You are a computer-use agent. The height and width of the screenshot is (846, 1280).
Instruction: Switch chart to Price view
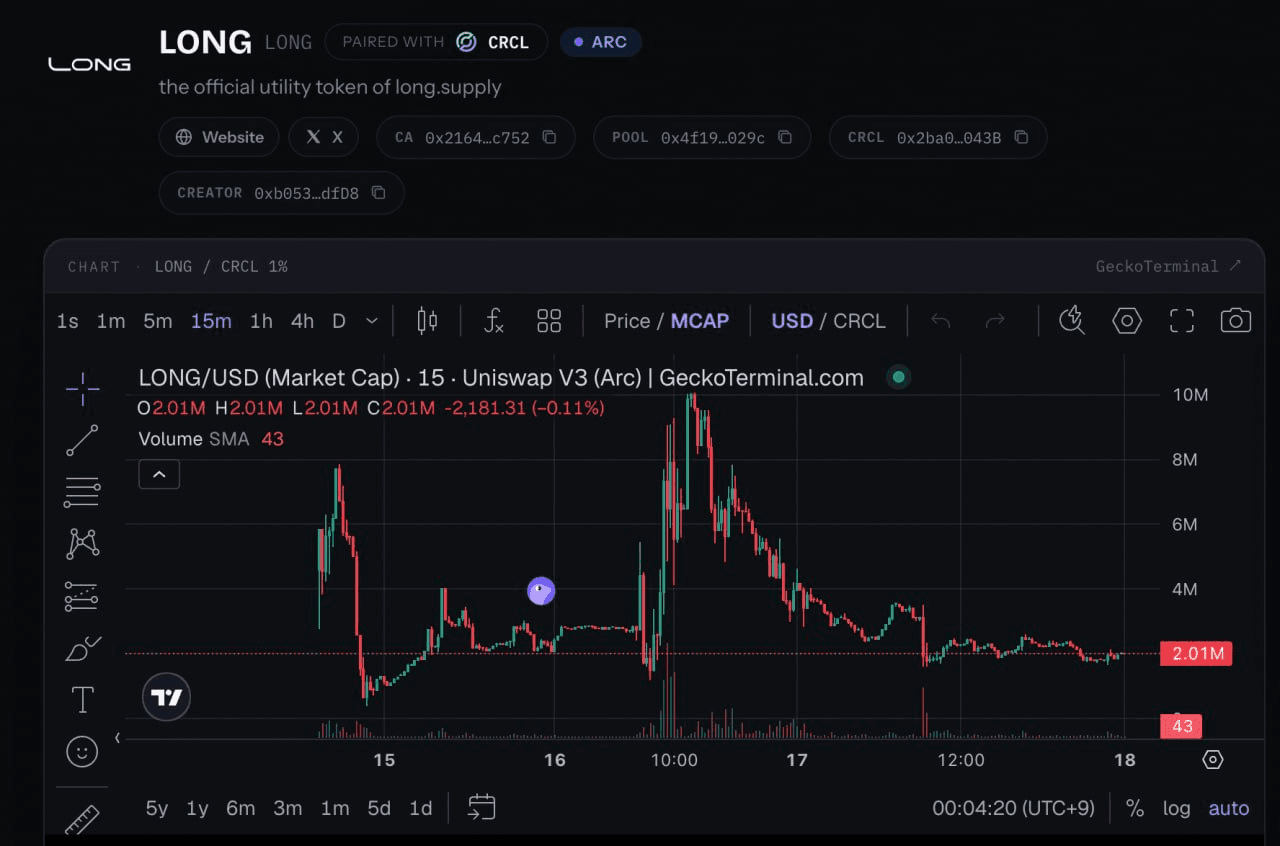pos(627,321)
